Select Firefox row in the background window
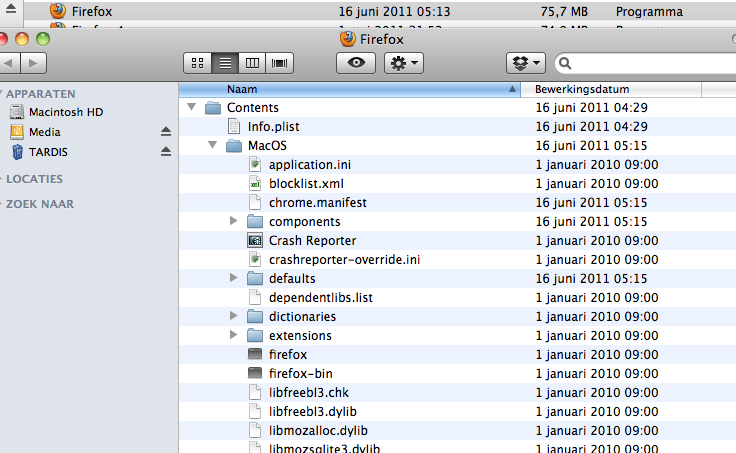The height and width of the screenshot is (453, 736). coord(380,11)
